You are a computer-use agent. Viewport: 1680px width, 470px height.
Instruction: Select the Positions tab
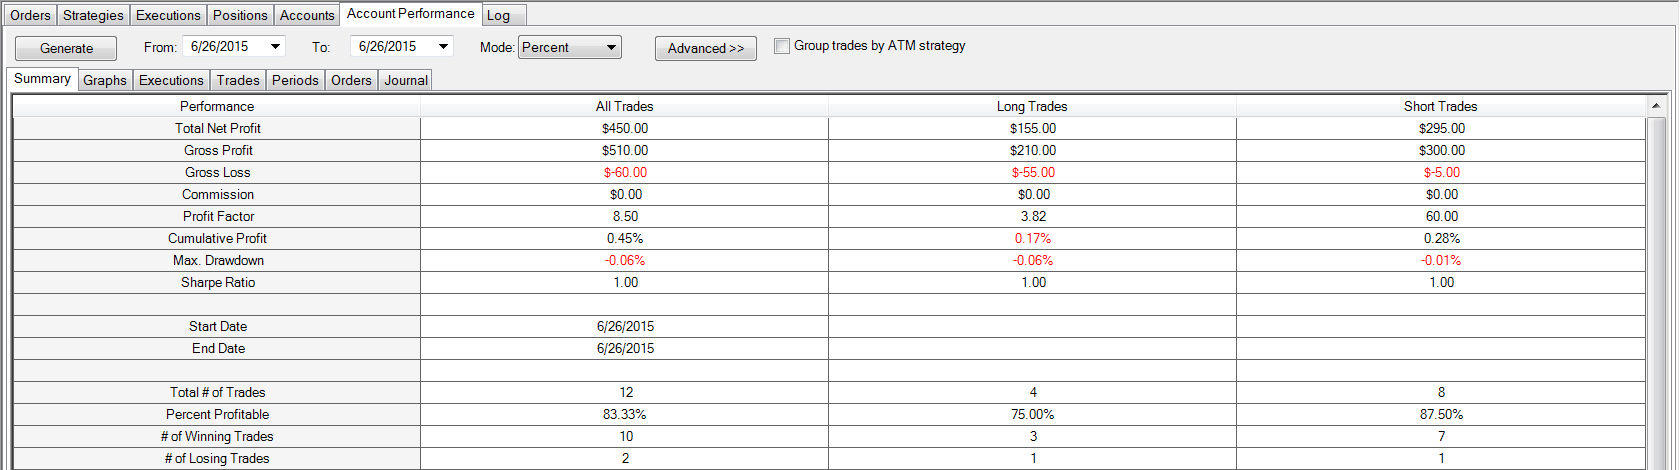[x=240, y=15]
